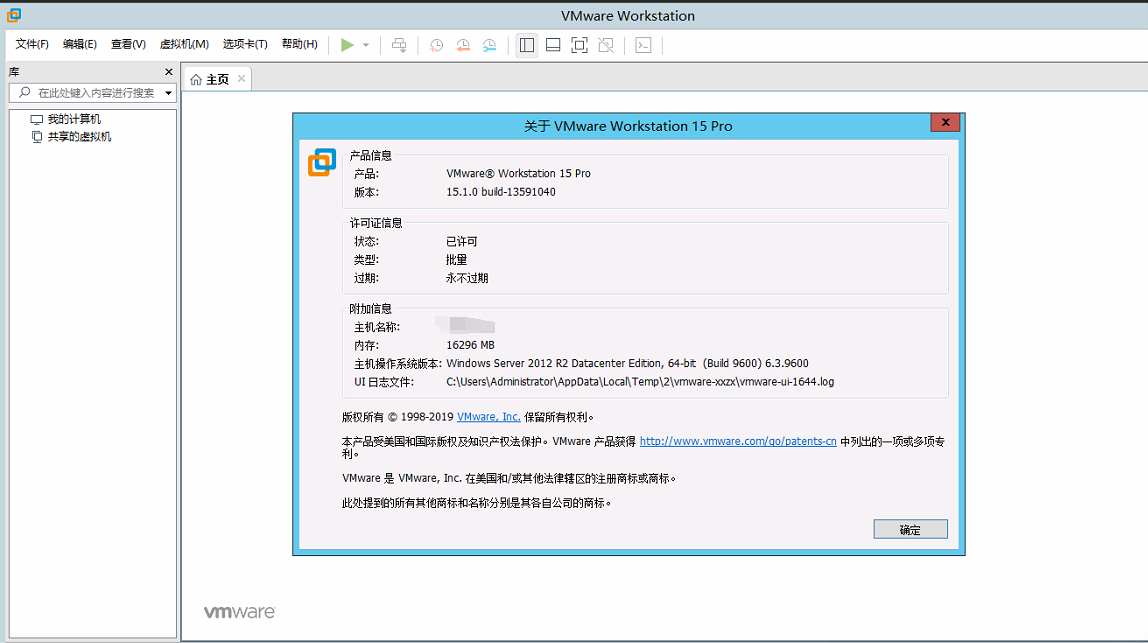
Task: Open the 虚拟机(M) menu
Action: pyautogui.click(x=184, y=44)
